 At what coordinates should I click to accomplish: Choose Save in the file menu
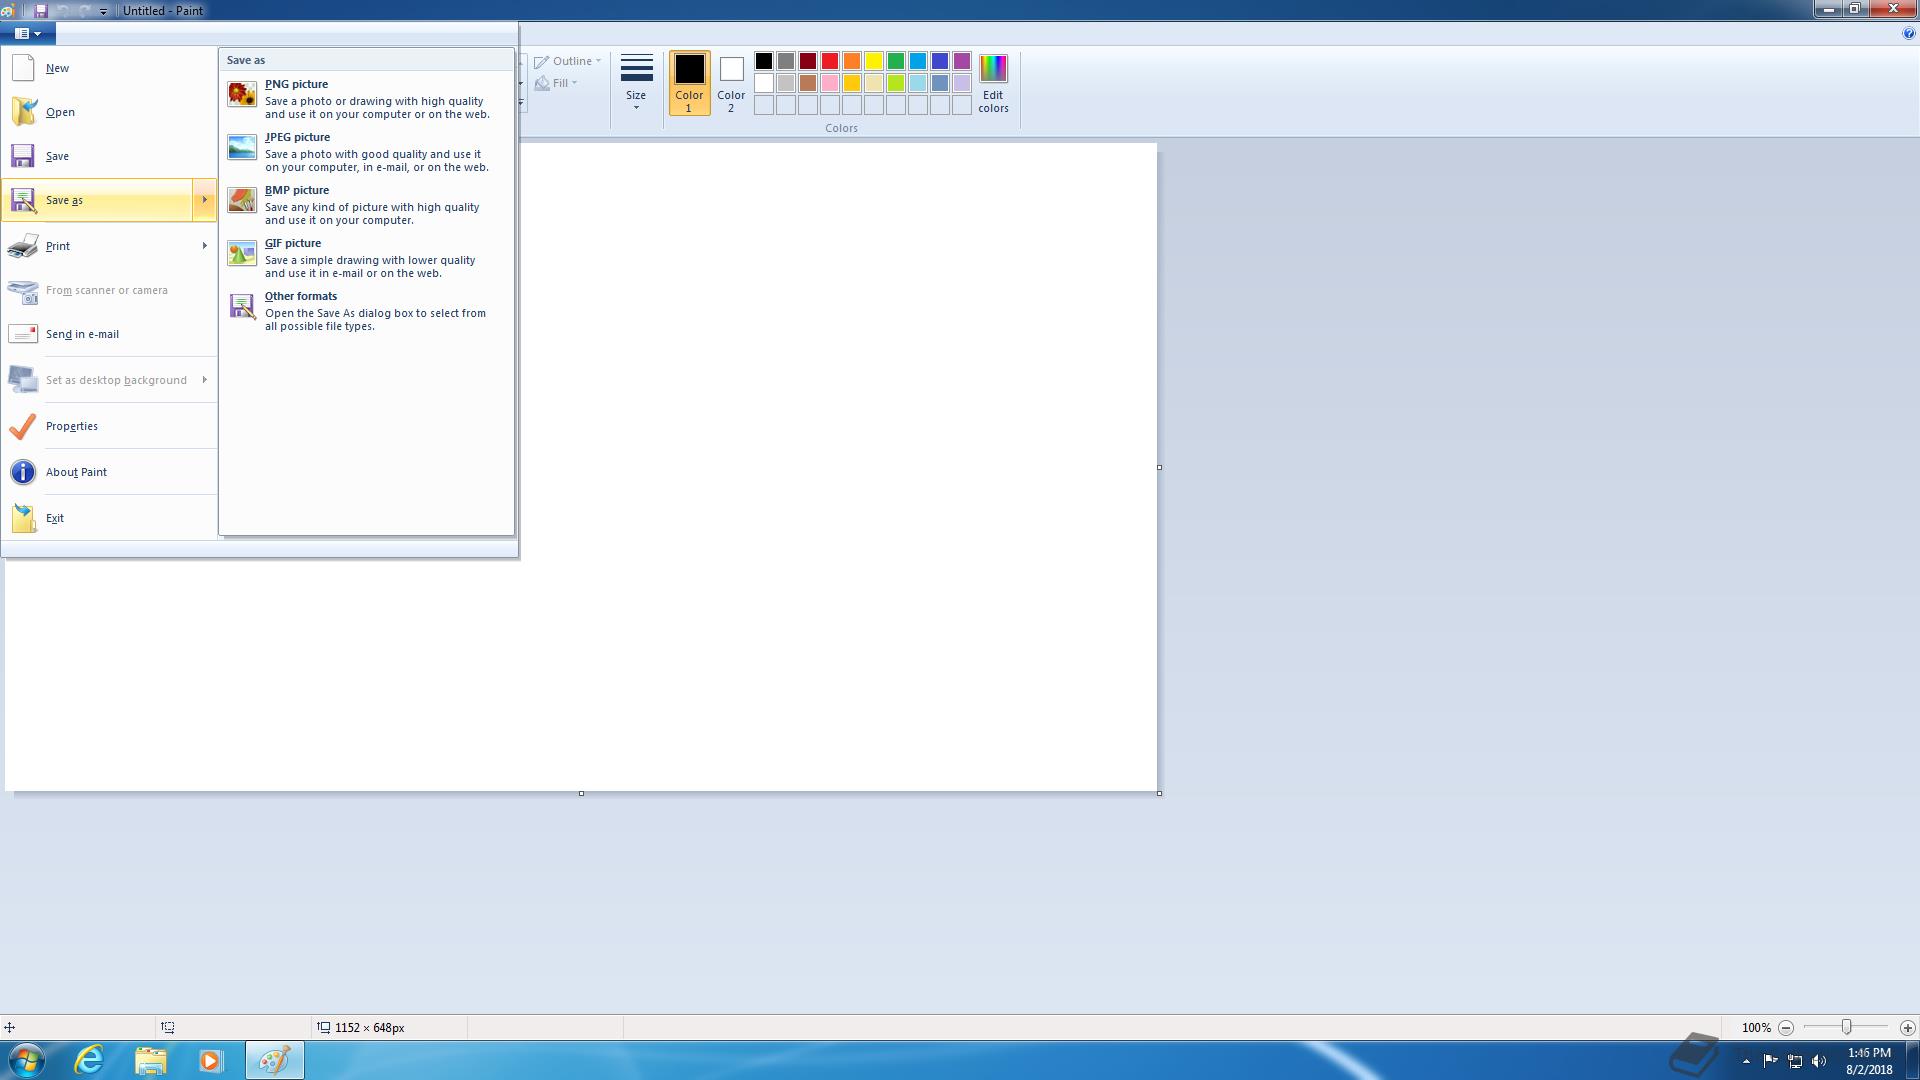click(109, 156)
